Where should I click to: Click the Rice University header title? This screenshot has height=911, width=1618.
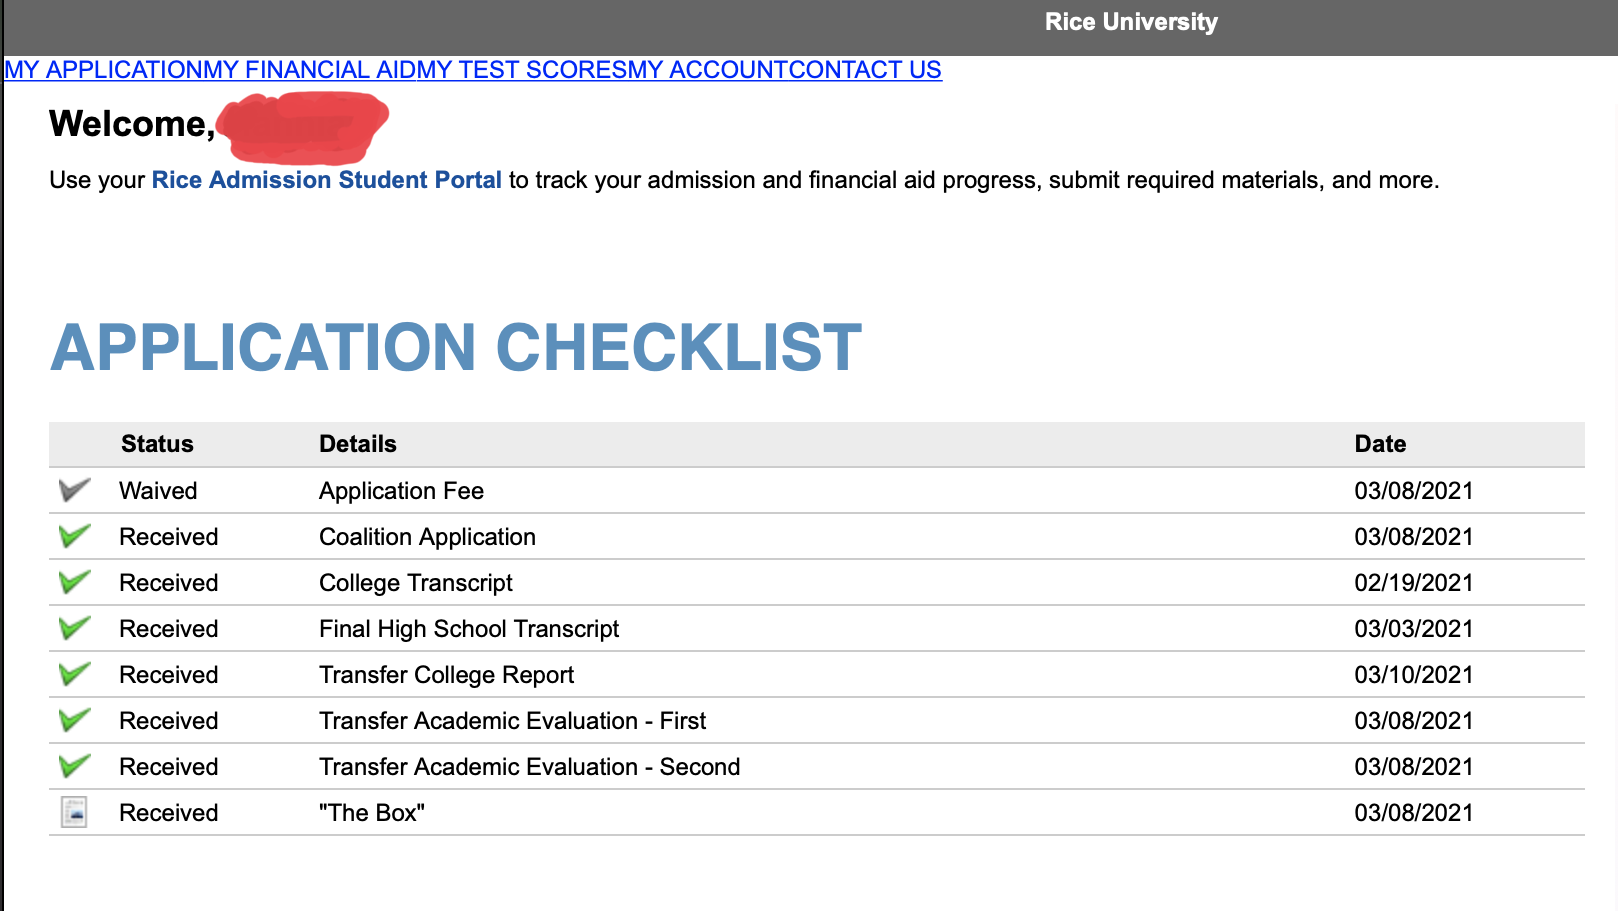[1131, 22]
